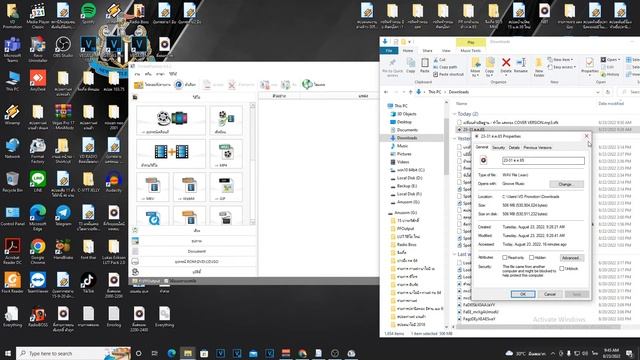Switch to the Details tab in Properties
640x360 pixels.
(514, 147)
